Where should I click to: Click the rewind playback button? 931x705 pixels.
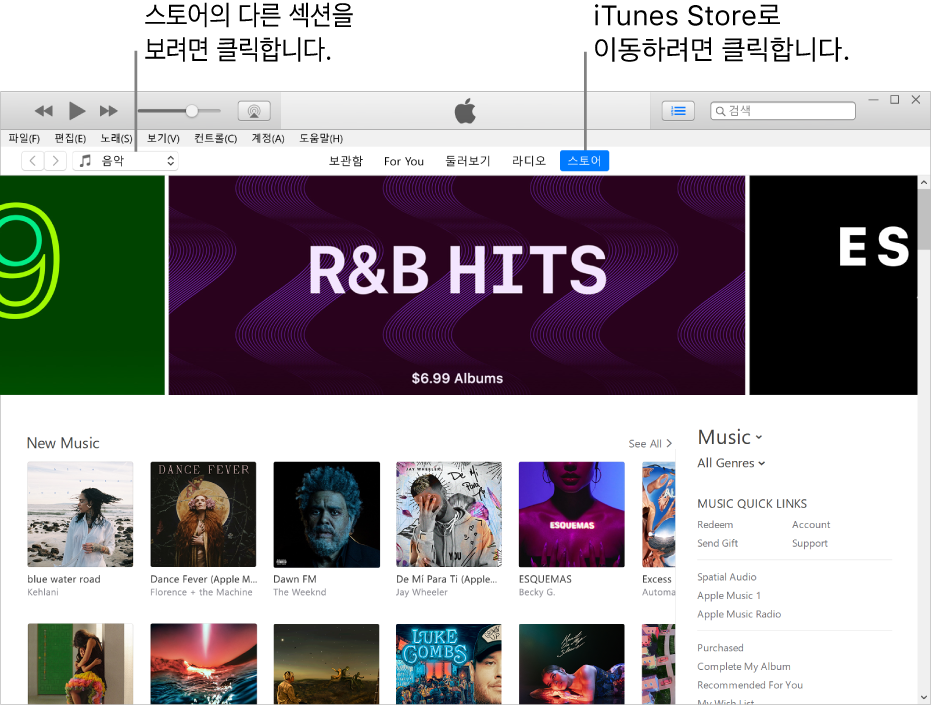point(43,110)
